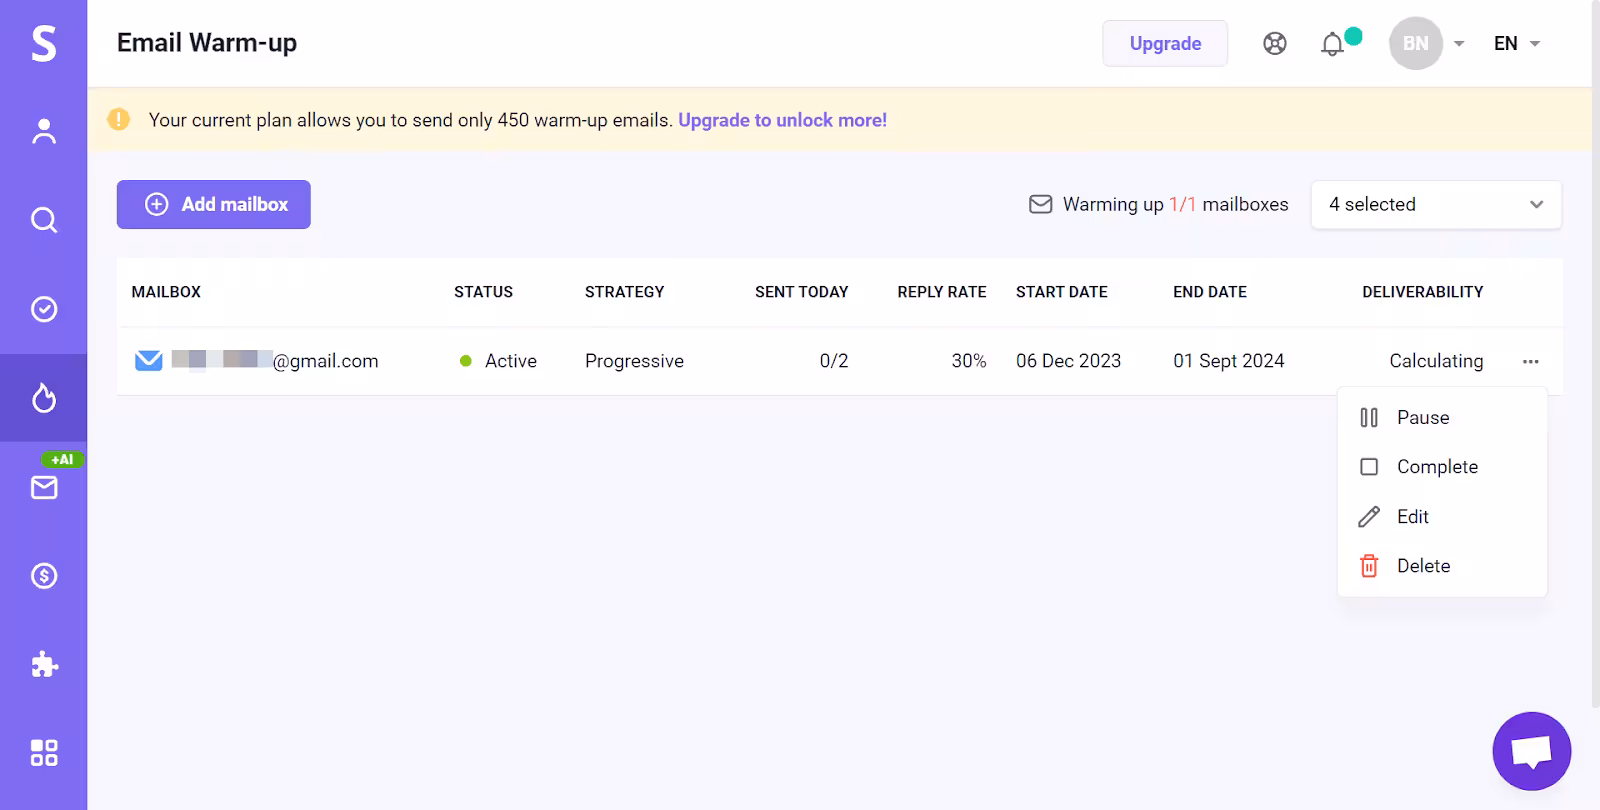Open the search finder icon in sidebar
Viewport: 1600px width, 810px height.
pyautogui.click(x=43, y=220)
